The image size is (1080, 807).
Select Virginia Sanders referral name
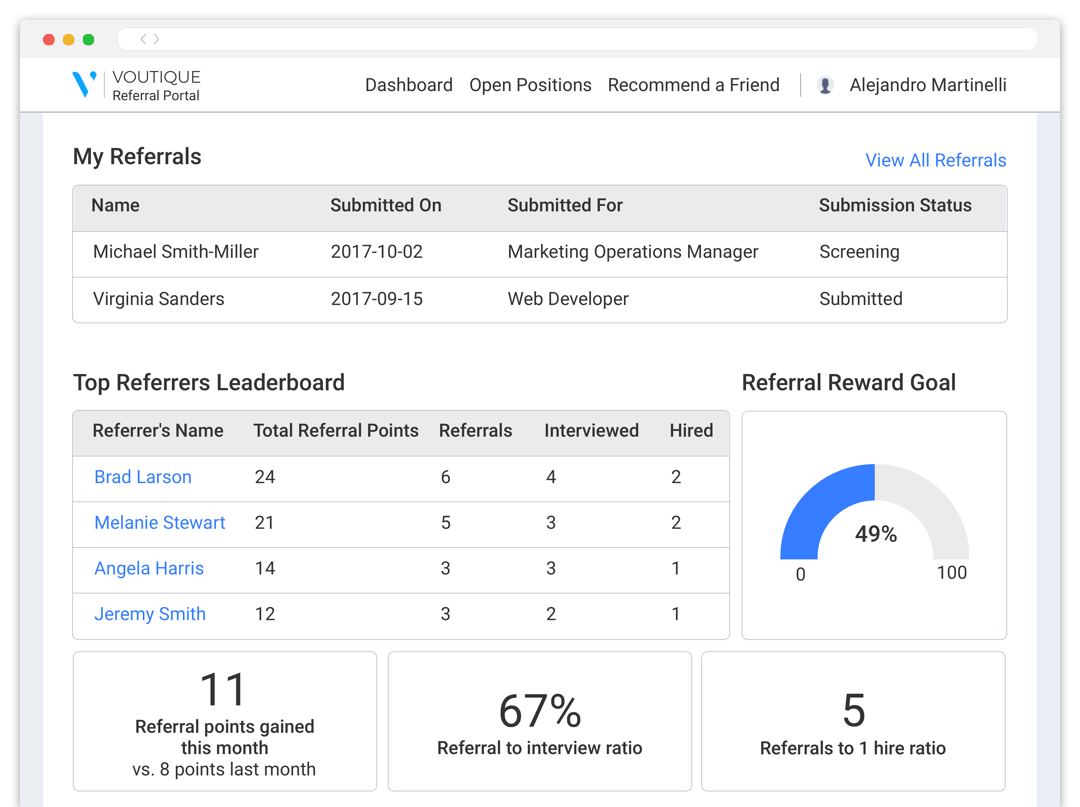pyautogui.click(x=158, y=299)
